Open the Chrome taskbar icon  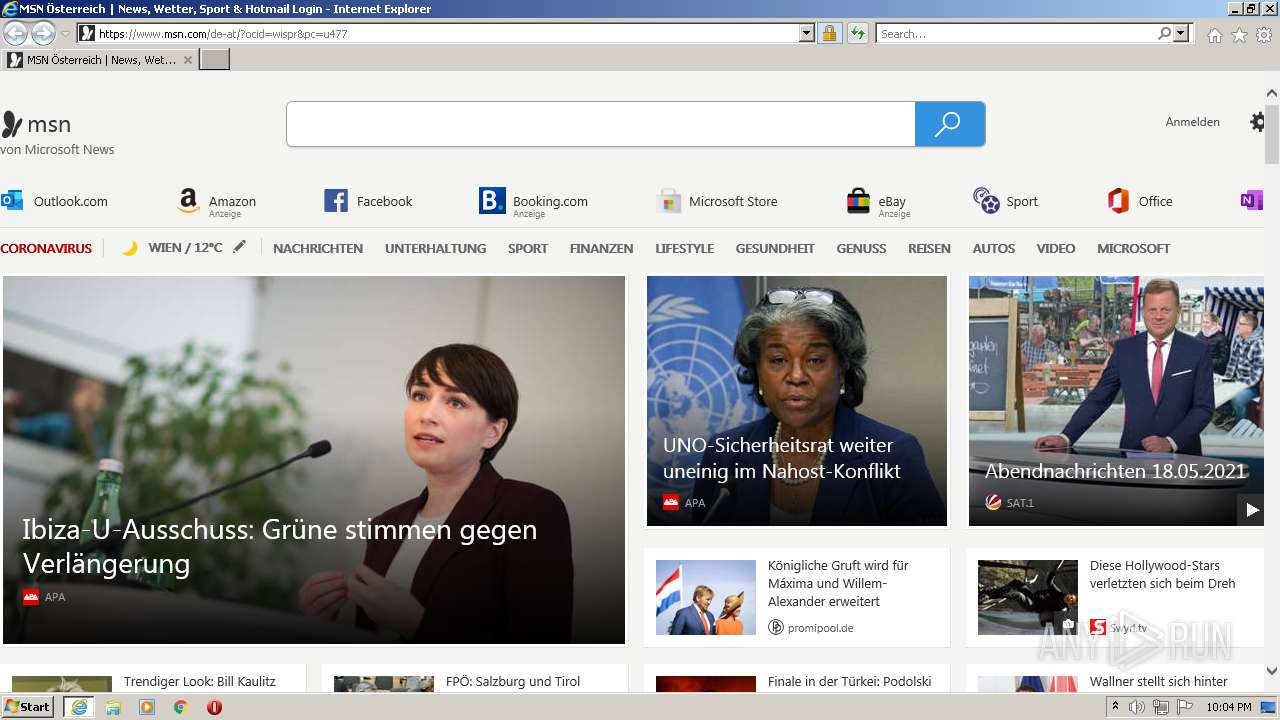tap(180, 707)
